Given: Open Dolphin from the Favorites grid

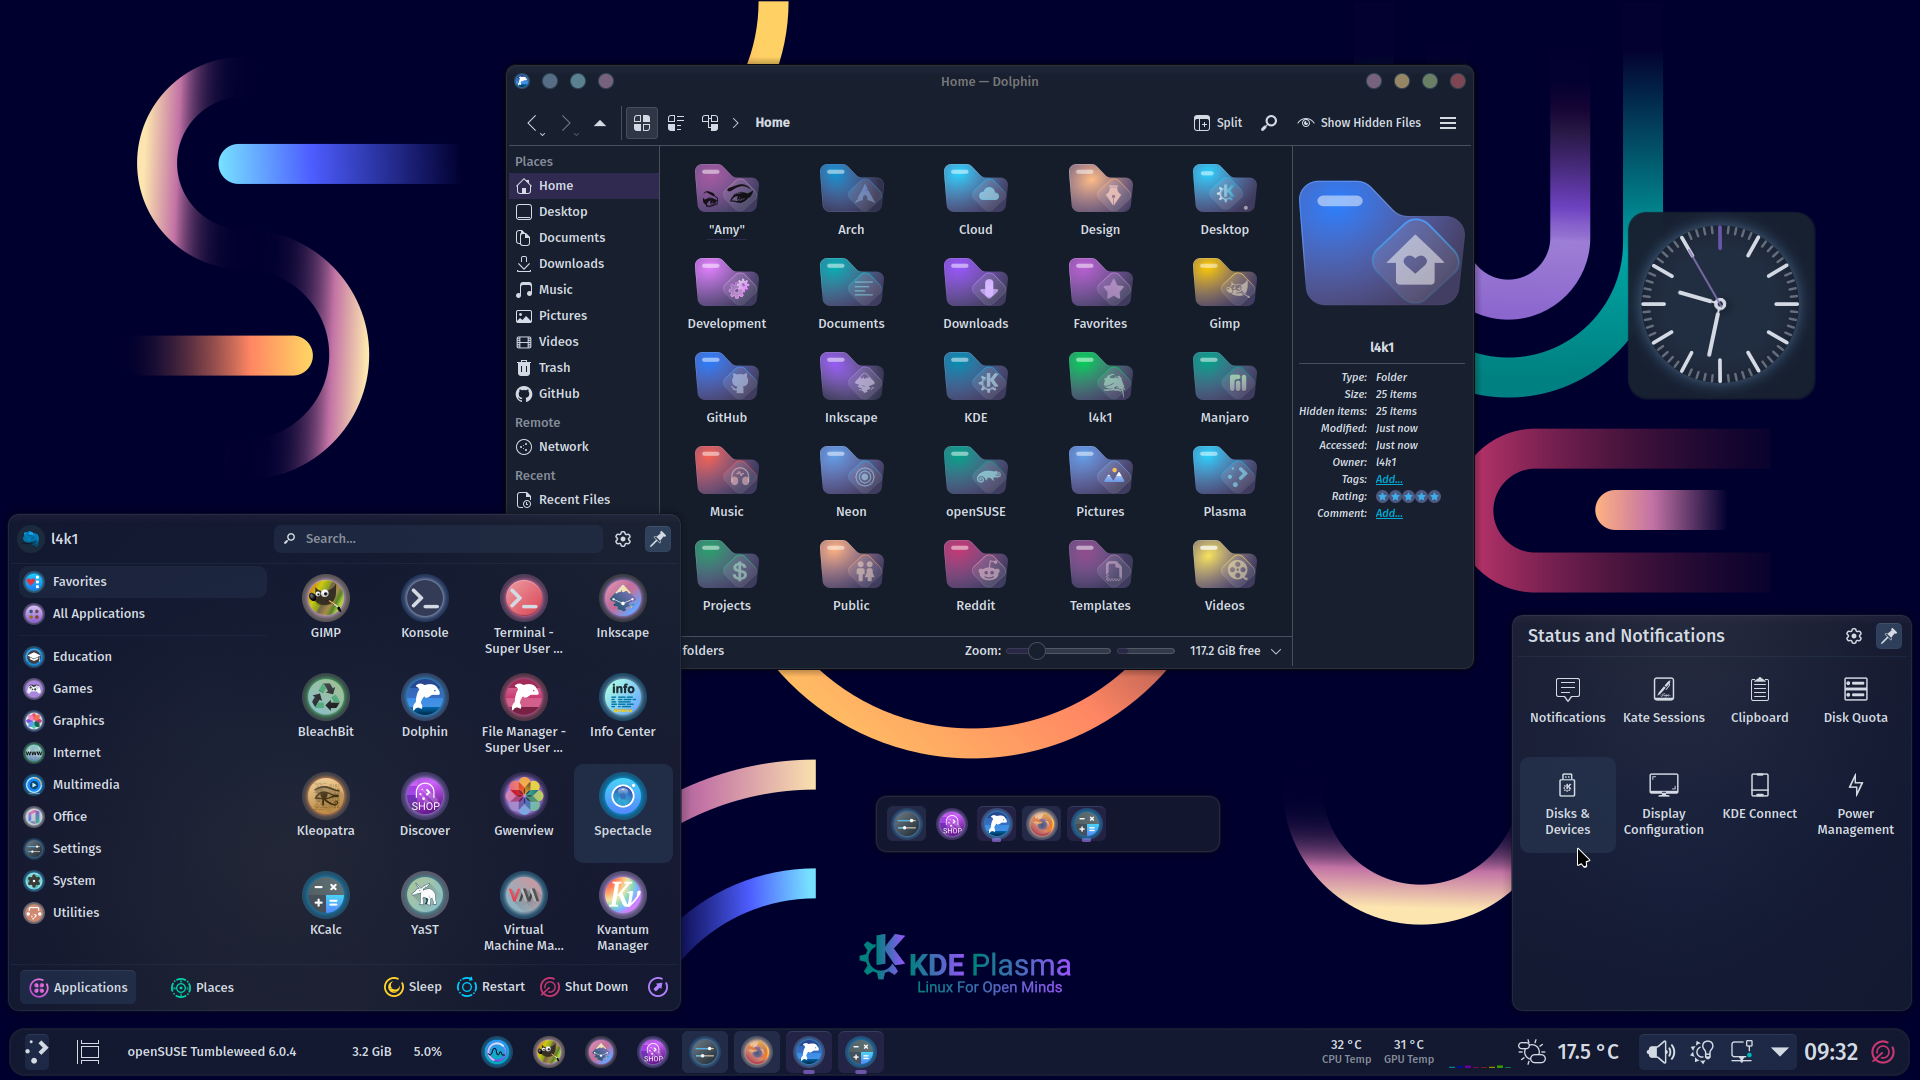Looking at the screenshot, I should (x=424, y=706).
